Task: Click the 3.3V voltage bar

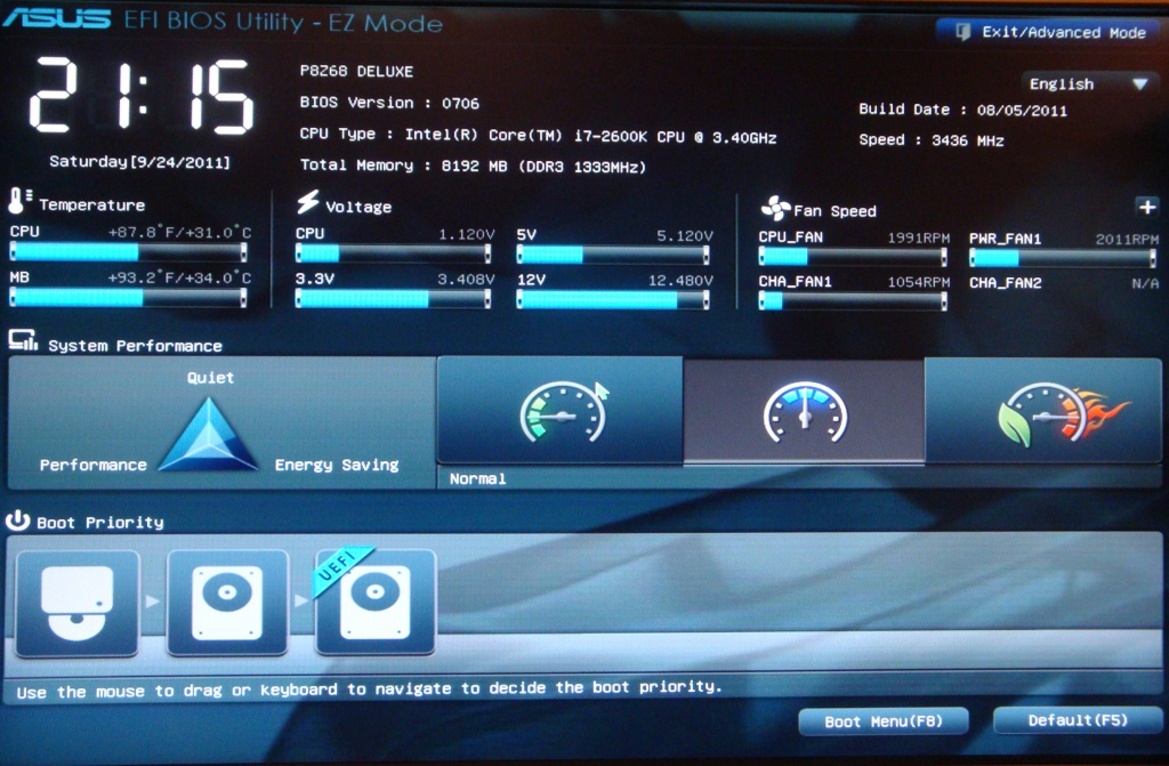Action: [393, 299]
